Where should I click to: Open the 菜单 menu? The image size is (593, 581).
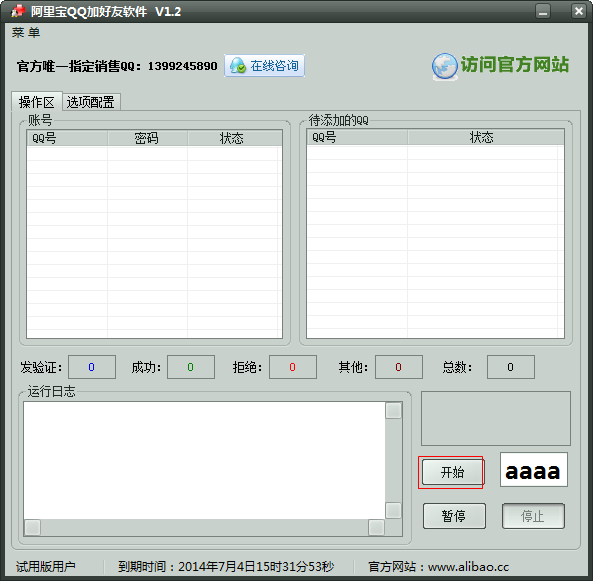click(x=26, y=33)
